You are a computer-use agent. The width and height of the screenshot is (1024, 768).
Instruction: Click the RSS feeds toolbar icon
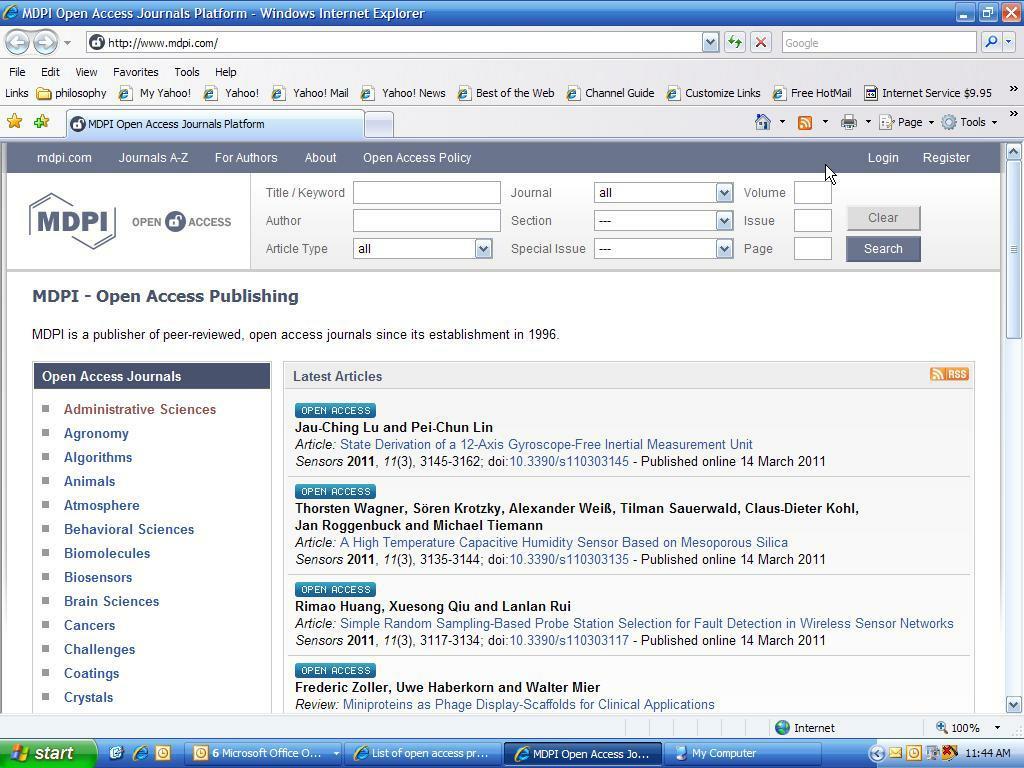pos(805,123)
